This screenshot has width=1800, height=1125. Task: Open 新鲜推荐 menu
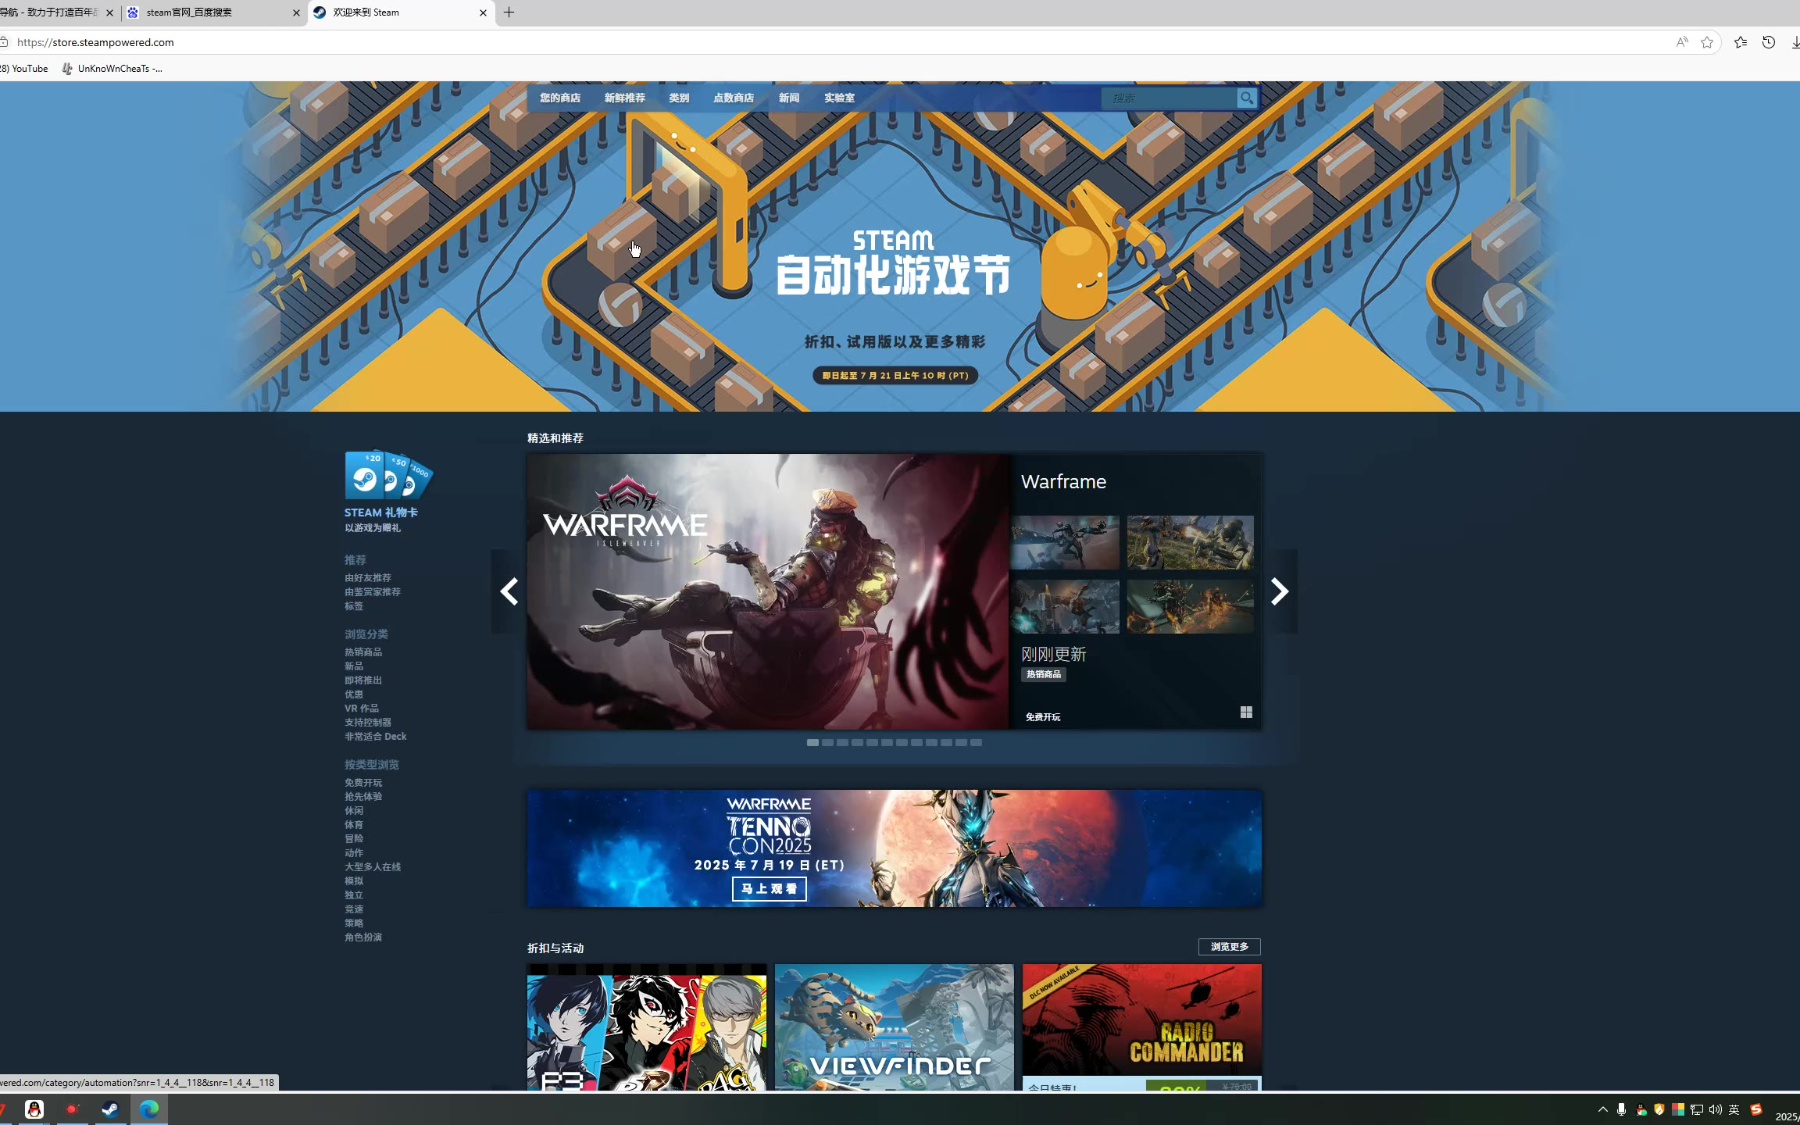625,98
